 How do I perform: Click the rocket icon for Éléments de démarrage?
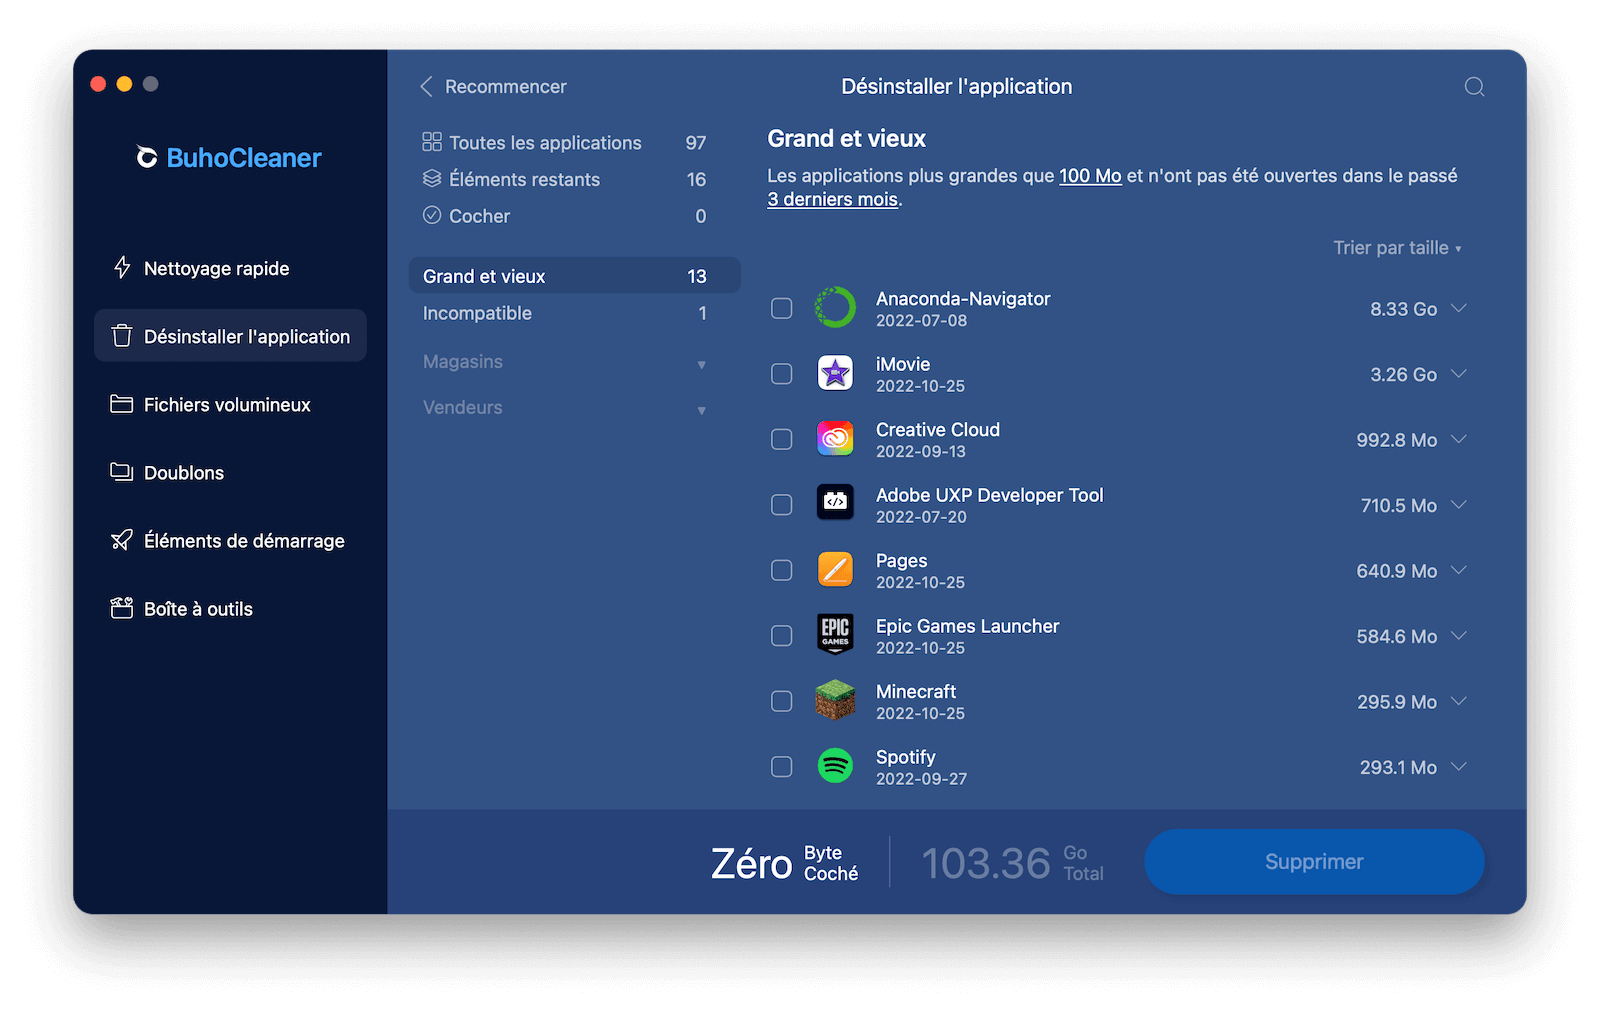[122, 540]
